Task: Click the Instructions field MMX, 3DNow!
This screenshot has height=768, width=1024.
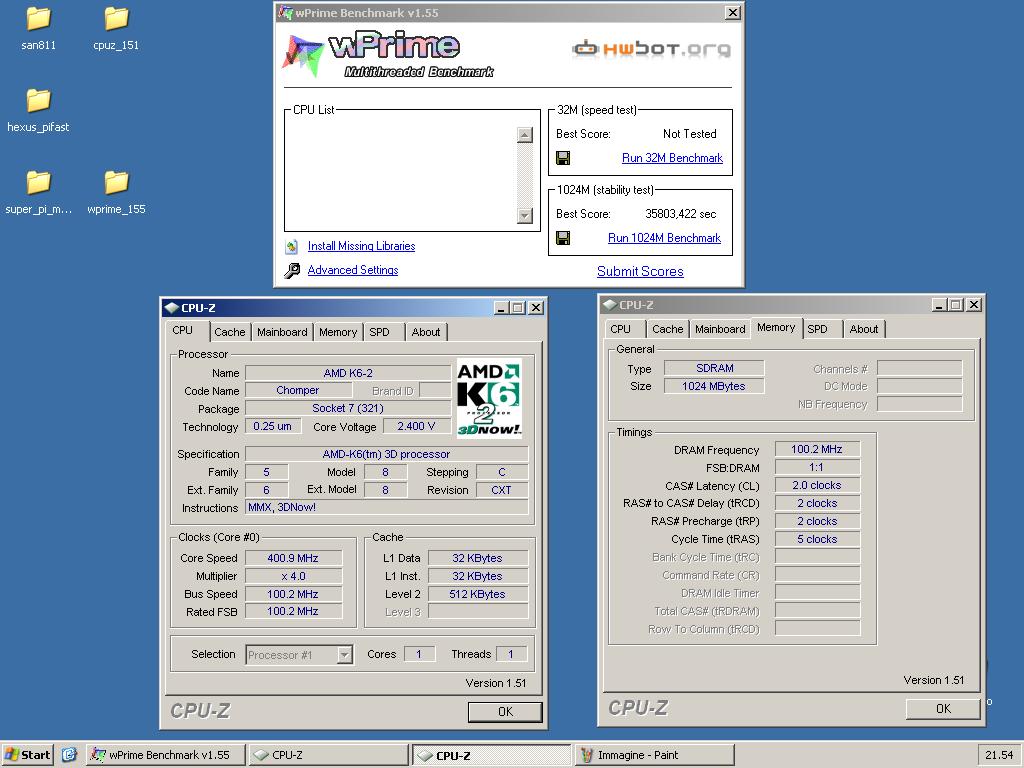Action: click(387, 507)
